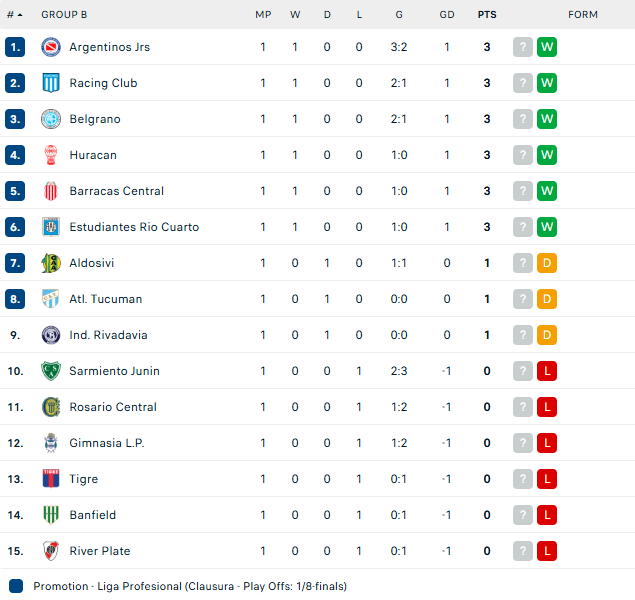Click the Argentinos Jrs team crest
Image resolution: width=635 pixels, height=600 pixels.
pyautogui.click(x=51, y=47)
